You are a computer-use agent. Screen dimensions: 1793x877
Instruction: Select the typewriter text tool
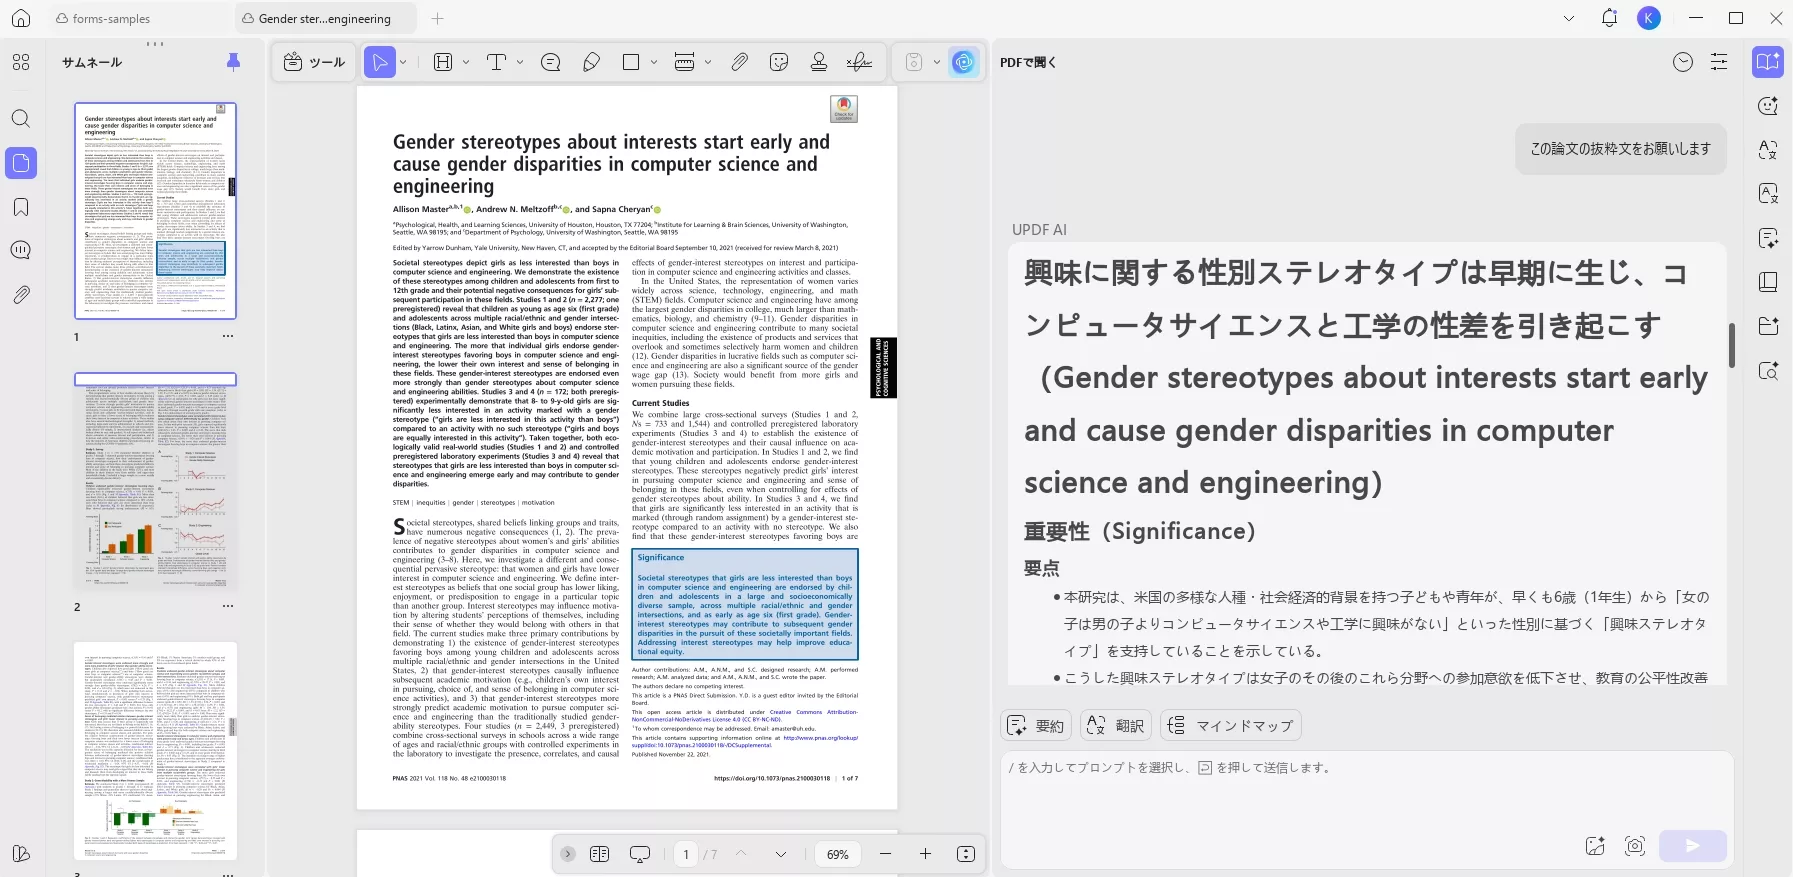(496, 62)
